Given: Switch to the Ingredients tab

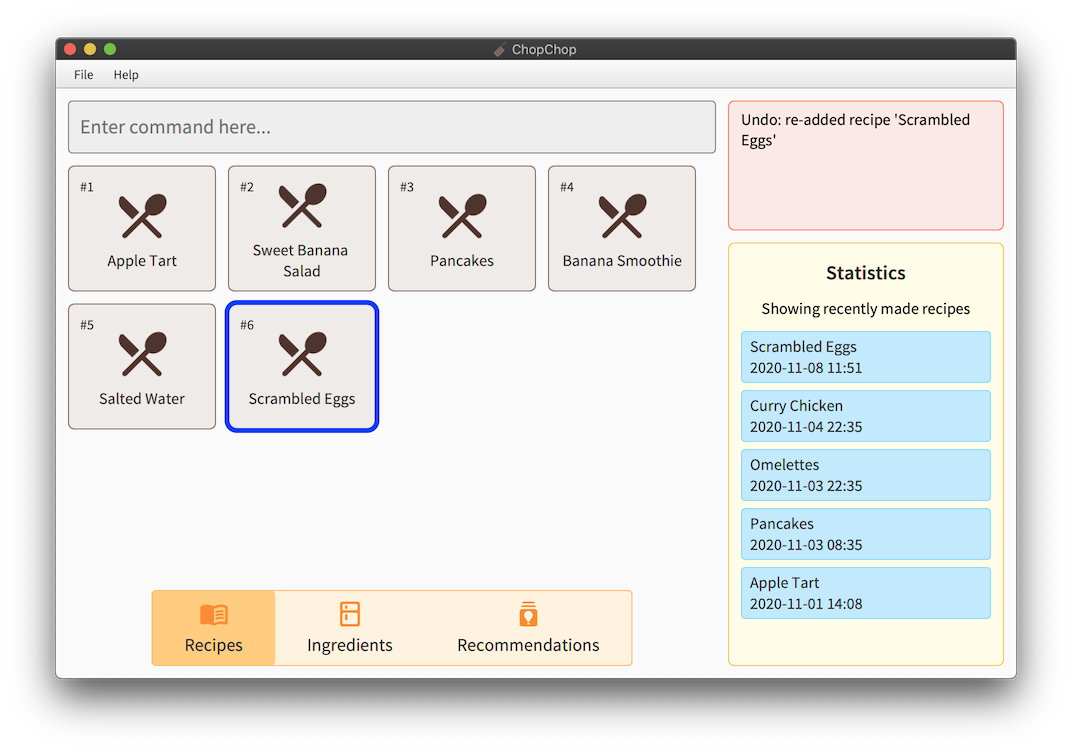Looking at the screenshot, I should (350, 628).
